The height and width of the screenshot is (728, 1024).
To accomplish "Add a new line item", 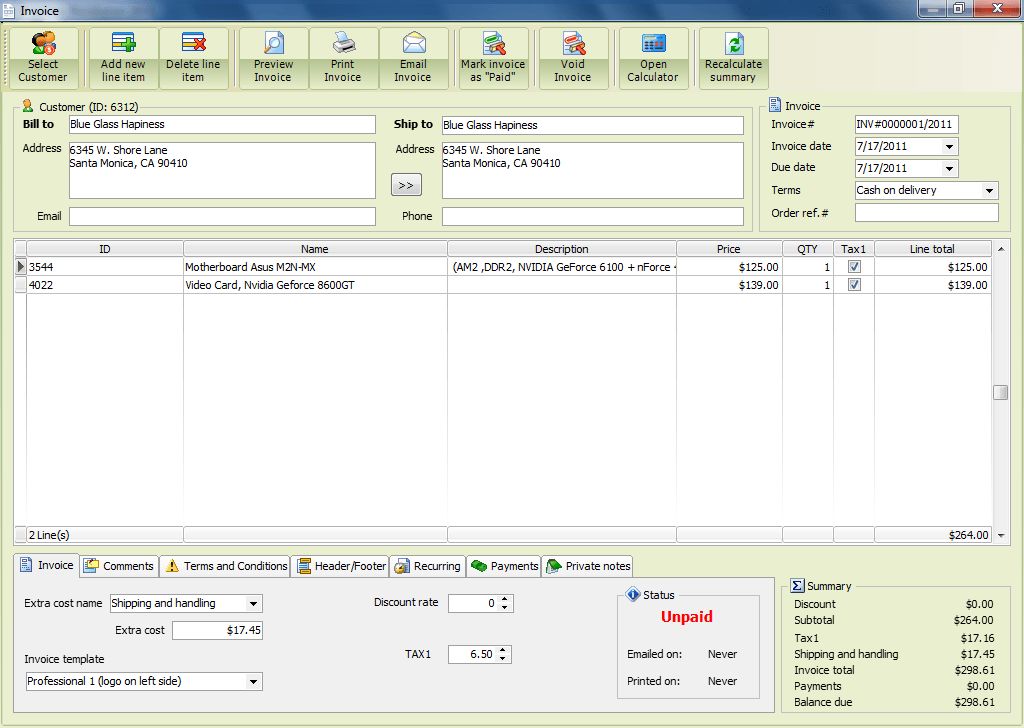I will point(123,58).
